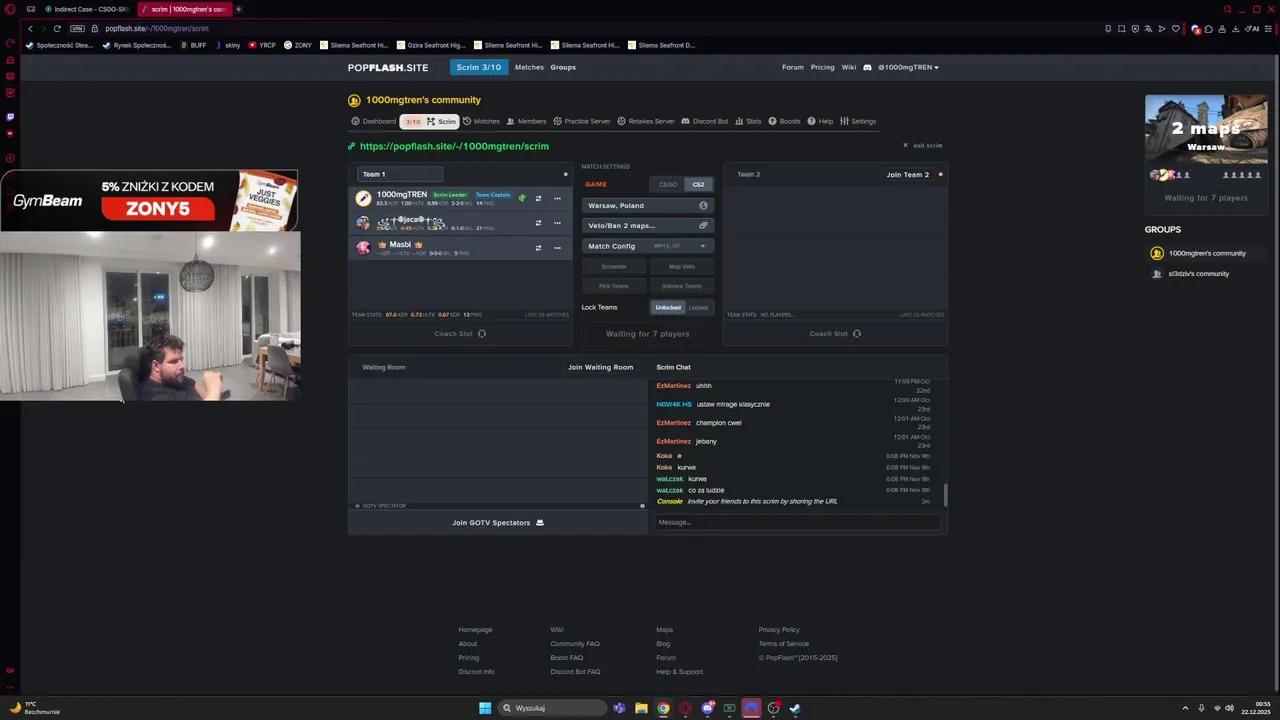Screen dimensions: 1280x720
Task: Open more options for 1000mgTREN
Action: 557,198
